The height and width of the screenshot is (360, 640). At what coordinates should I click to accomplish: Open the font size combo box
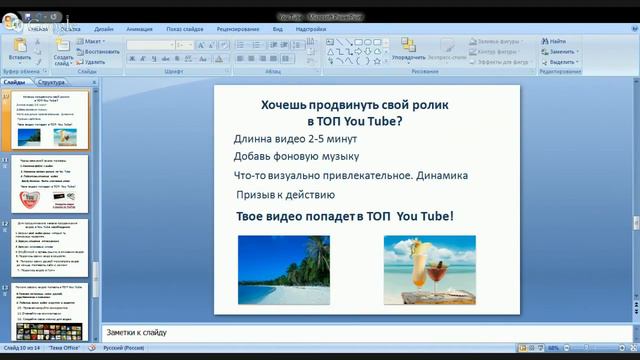pos(184,45)
